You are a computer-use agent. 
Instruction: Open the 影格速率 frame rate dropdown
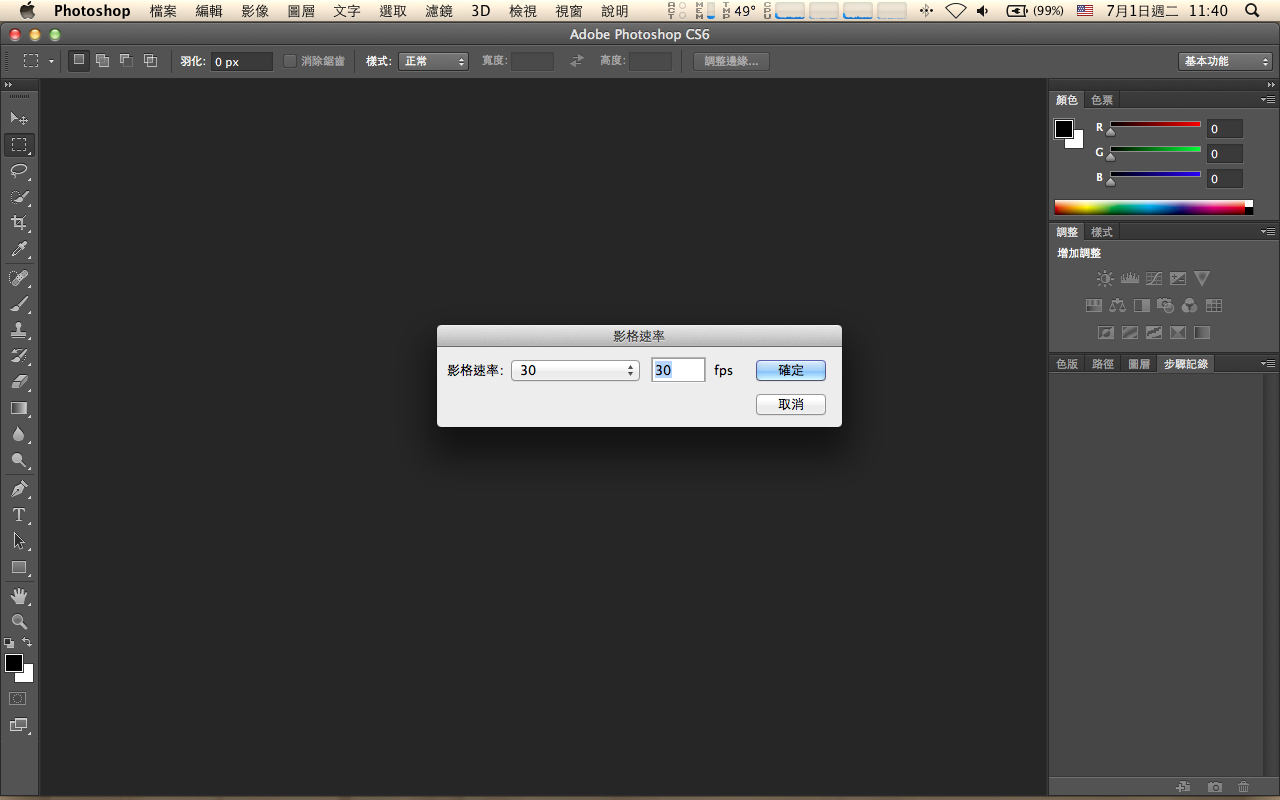pos(575,370)
